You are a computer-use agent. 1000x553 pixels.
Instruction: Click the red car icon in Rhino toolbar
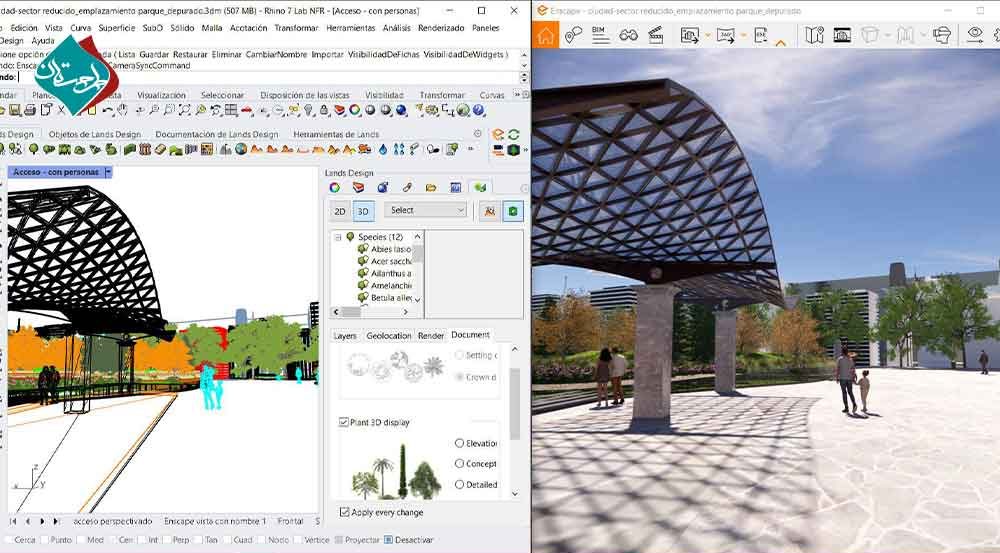click(x=246, y=111)
